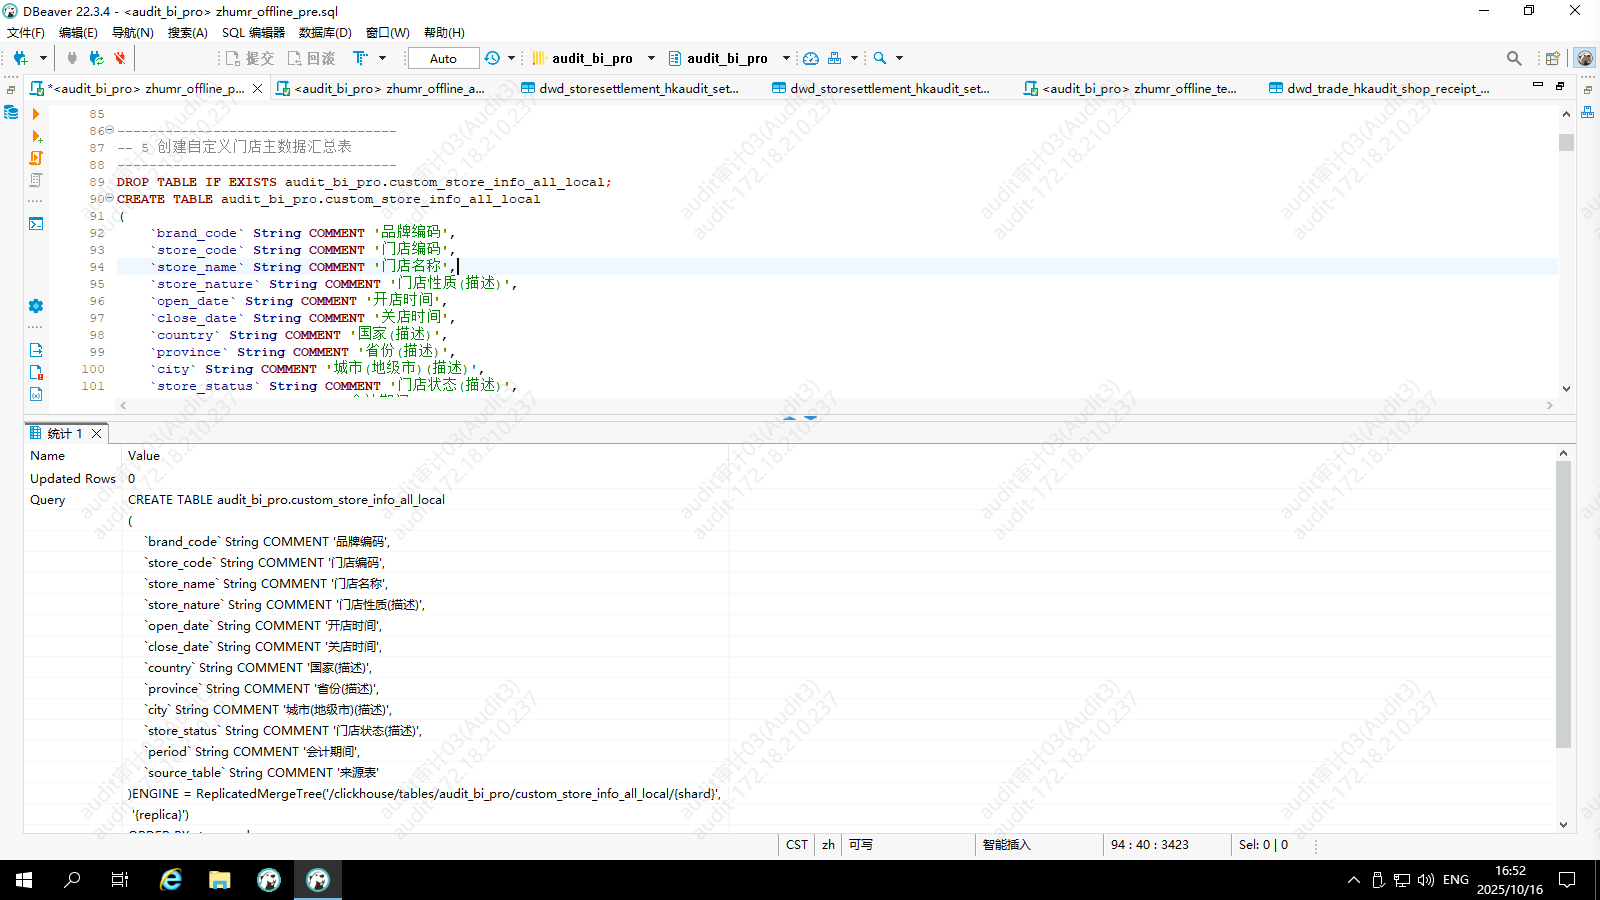Open Internet Explorer from the taskbar

click(171, 880)
